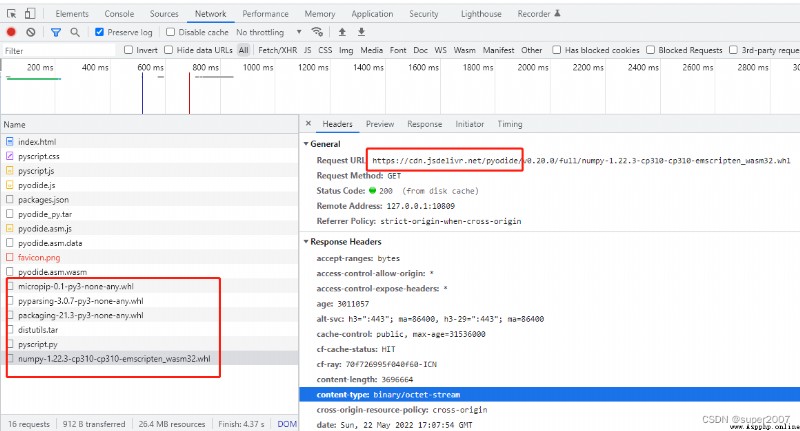Select favicon.png failed request icon
The height and width of the screenshot is (431, 800).
(x=10, y=257)
